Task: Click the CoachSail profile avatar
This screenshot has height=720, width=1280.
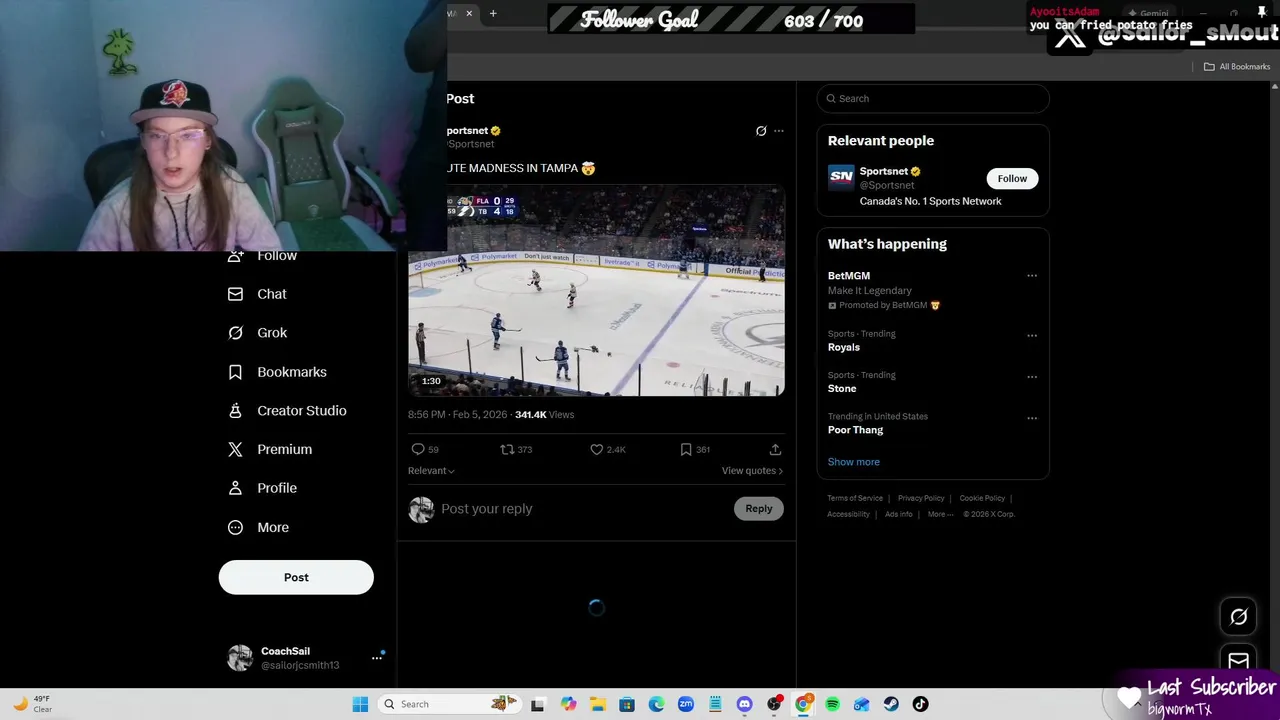Action: [240, 658]
